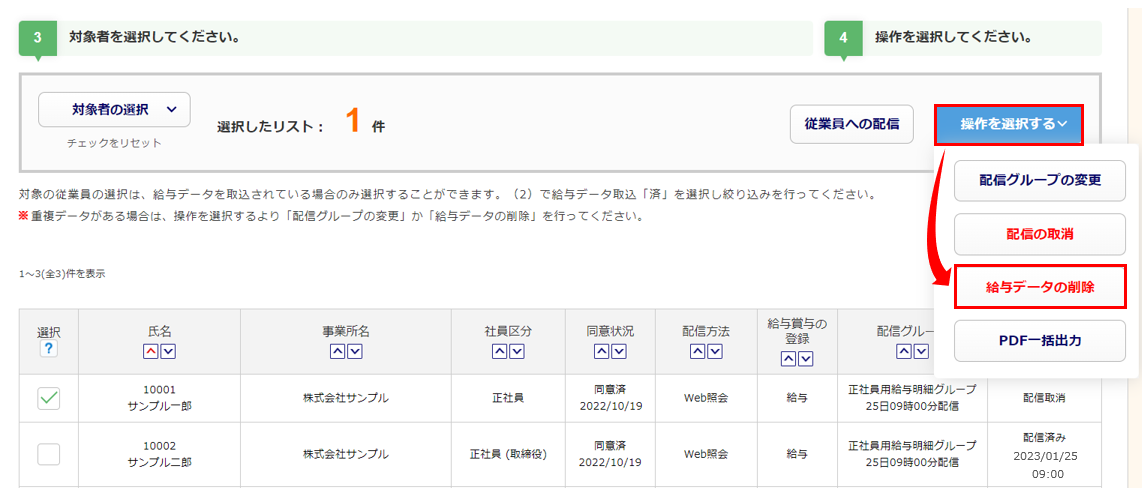Click Web照会 in サンプル一郎 row

tap(706, 398)
